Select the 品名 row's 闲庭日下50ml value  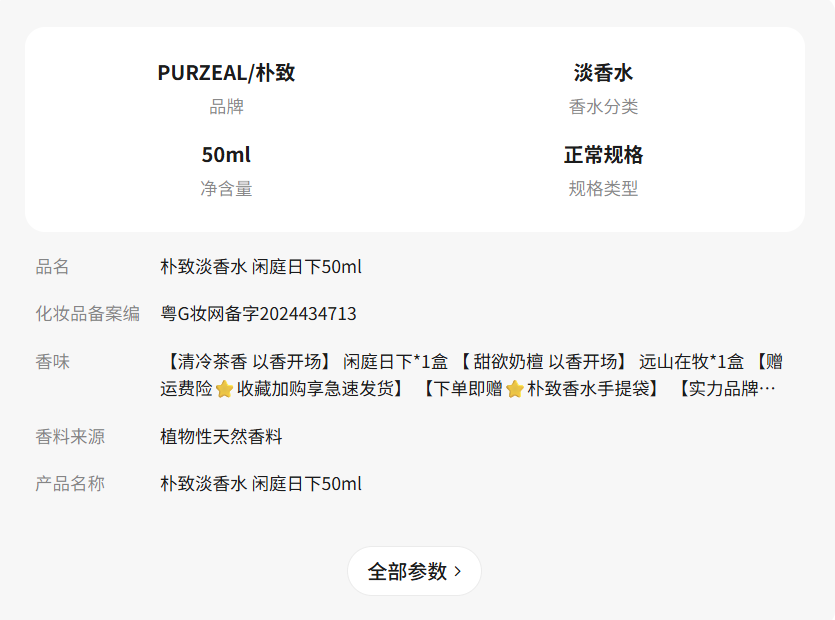(261, 267)
